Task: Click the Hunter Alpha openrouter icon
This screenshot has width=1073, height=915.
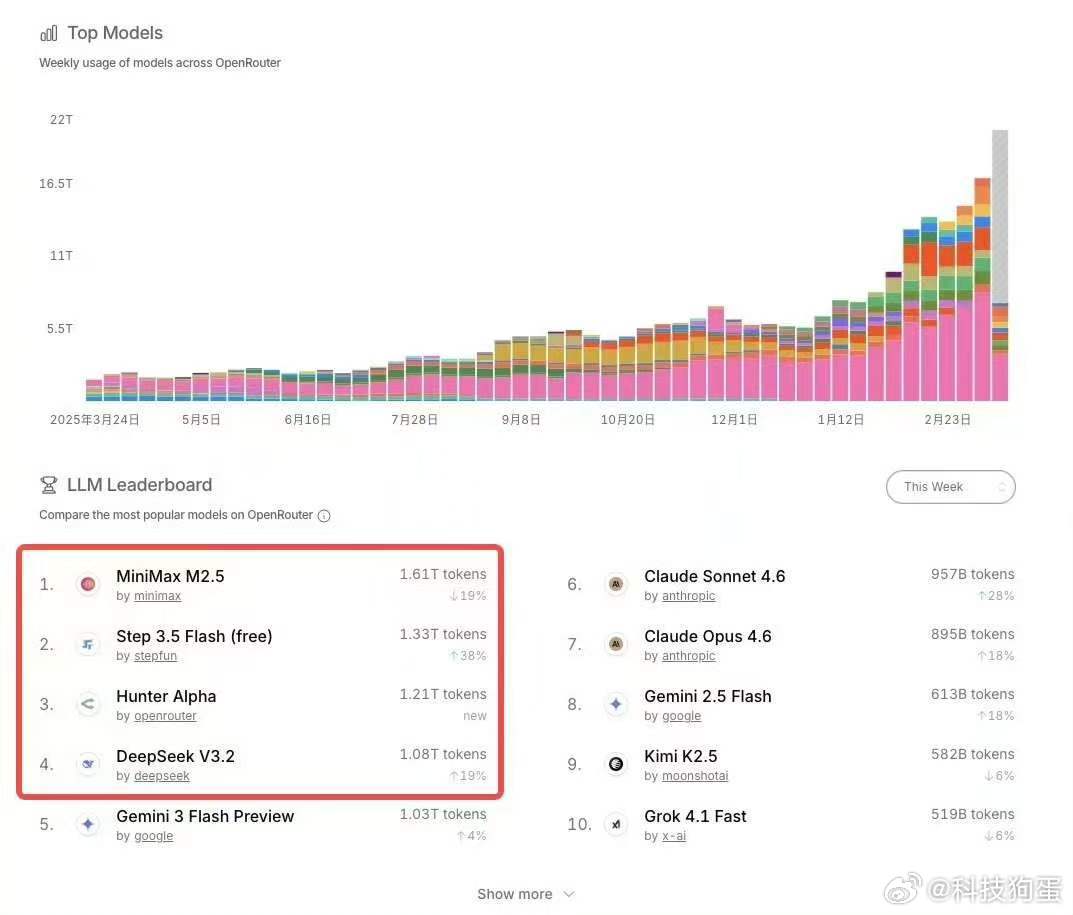Action: (88, 704)
